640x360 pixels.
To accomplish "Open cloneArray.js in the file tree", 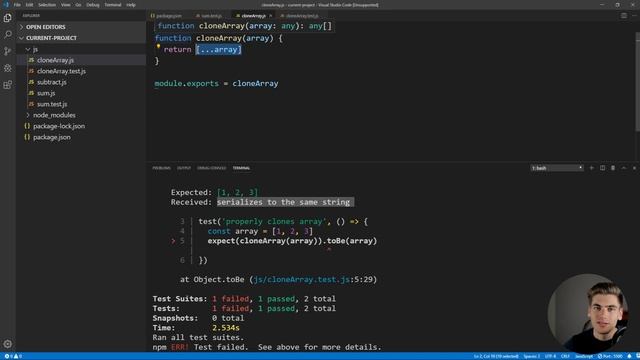I will (81, 60).
